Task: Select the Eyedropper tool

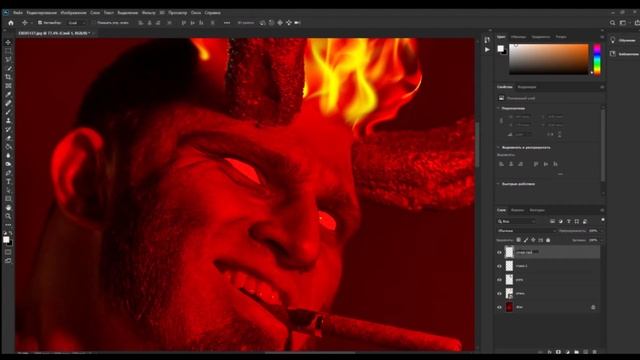Action: pos(8,94)
